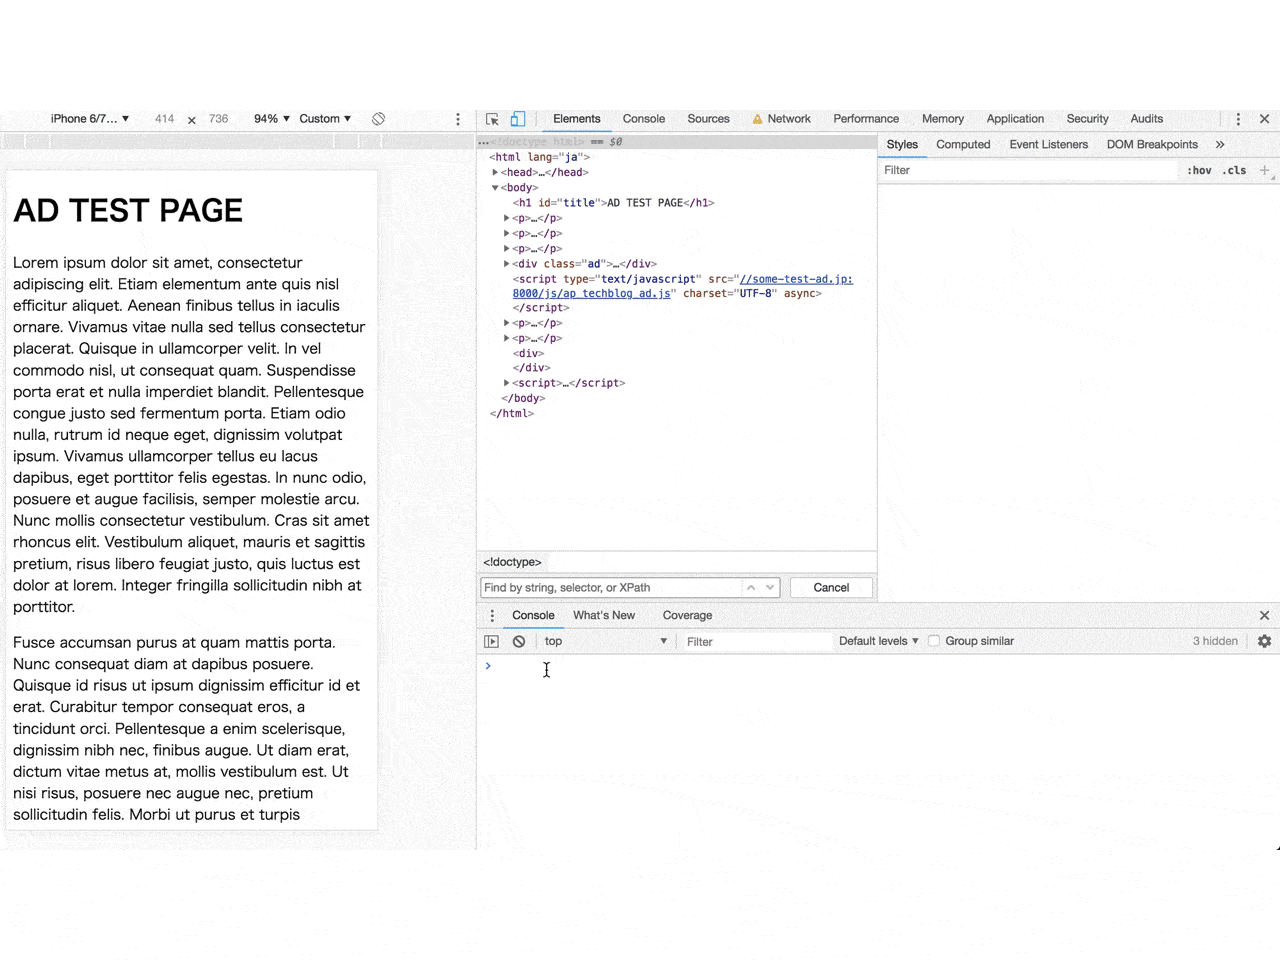Screen dimensions: 1280x960
Task: Enable the Group similar checkbox
Action: click(934, 641)
